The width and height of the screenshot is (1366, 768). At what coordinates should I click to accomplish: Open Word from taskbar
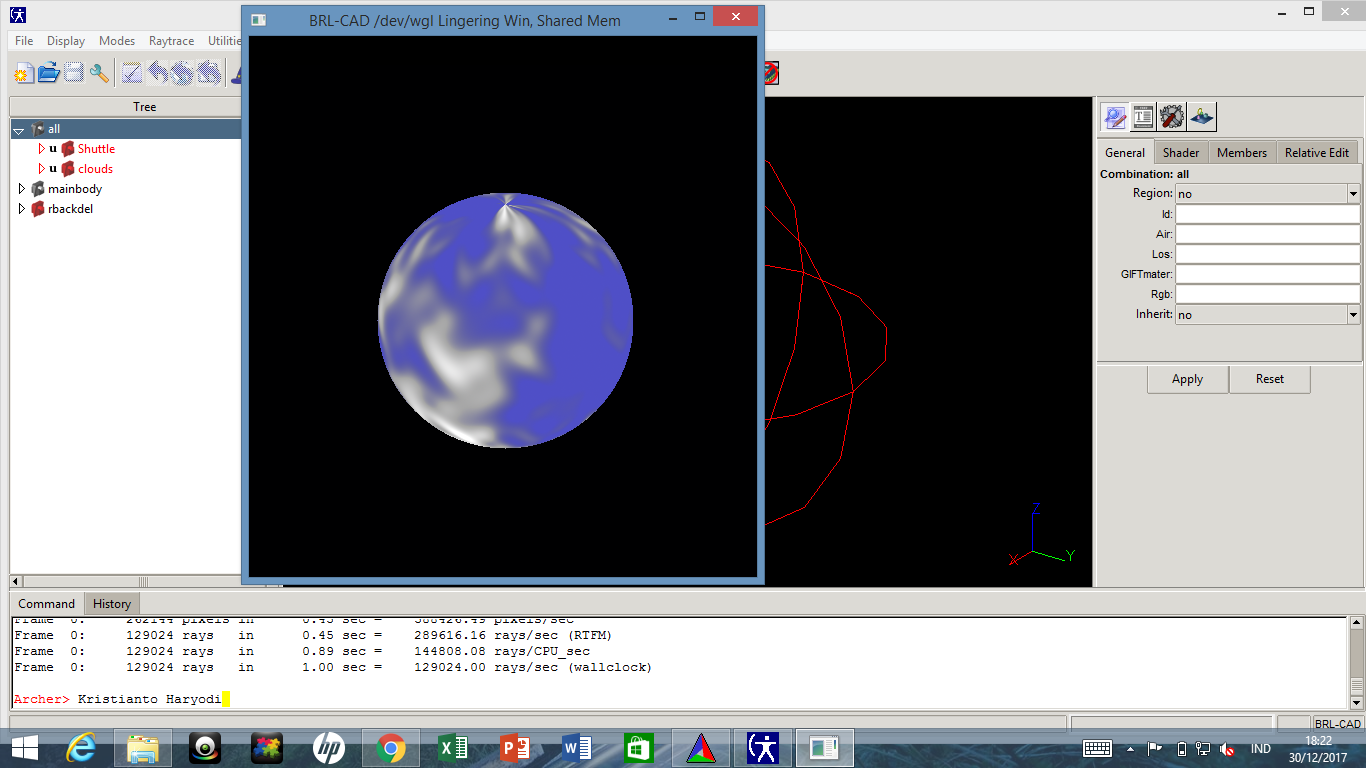tap(577, 748)
